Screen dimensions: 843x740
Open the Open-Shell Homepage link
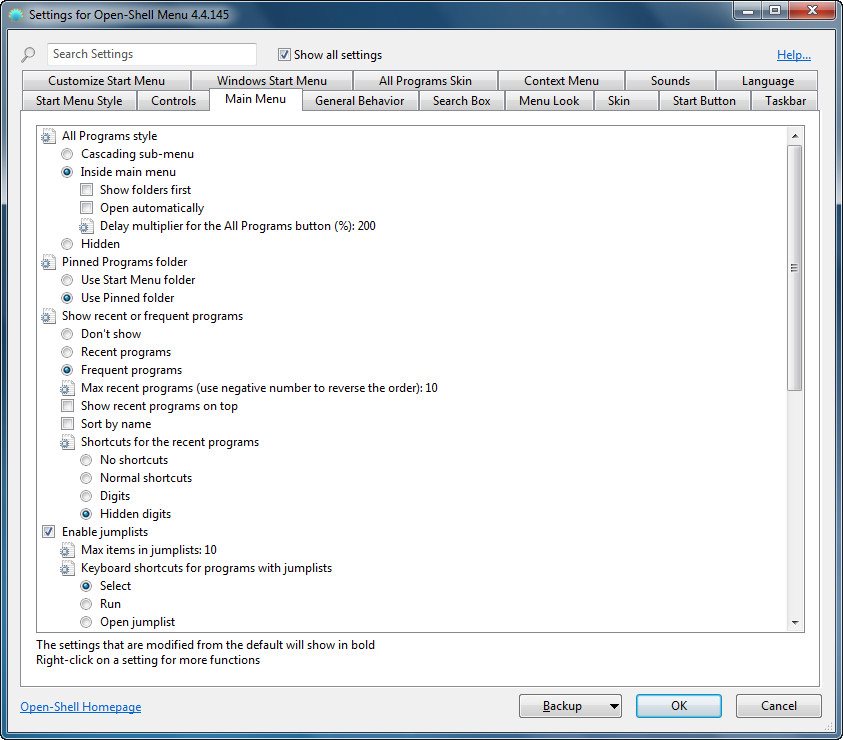click(81, 707)
